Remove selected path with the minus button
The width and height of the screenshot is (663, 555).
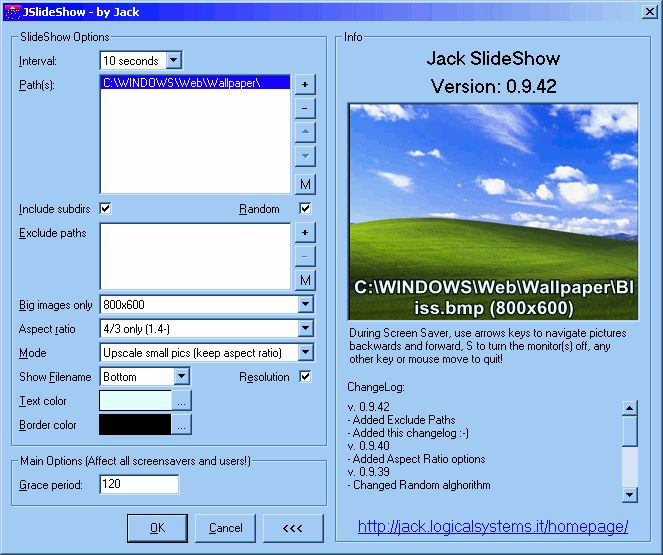[x=305, y=109]
